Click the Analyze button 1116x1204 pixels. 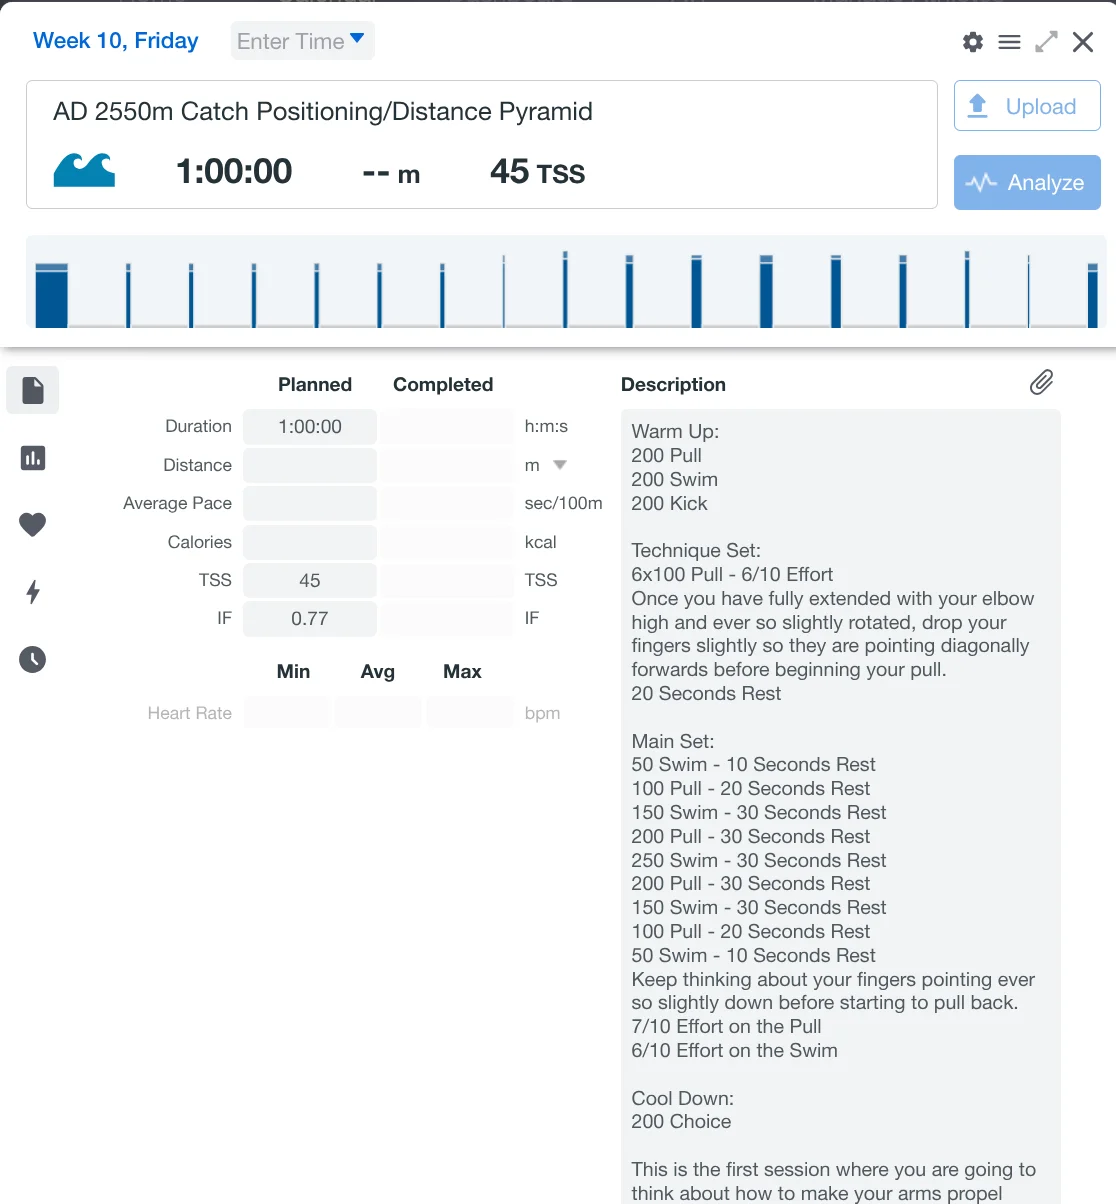click(1027, 182)
